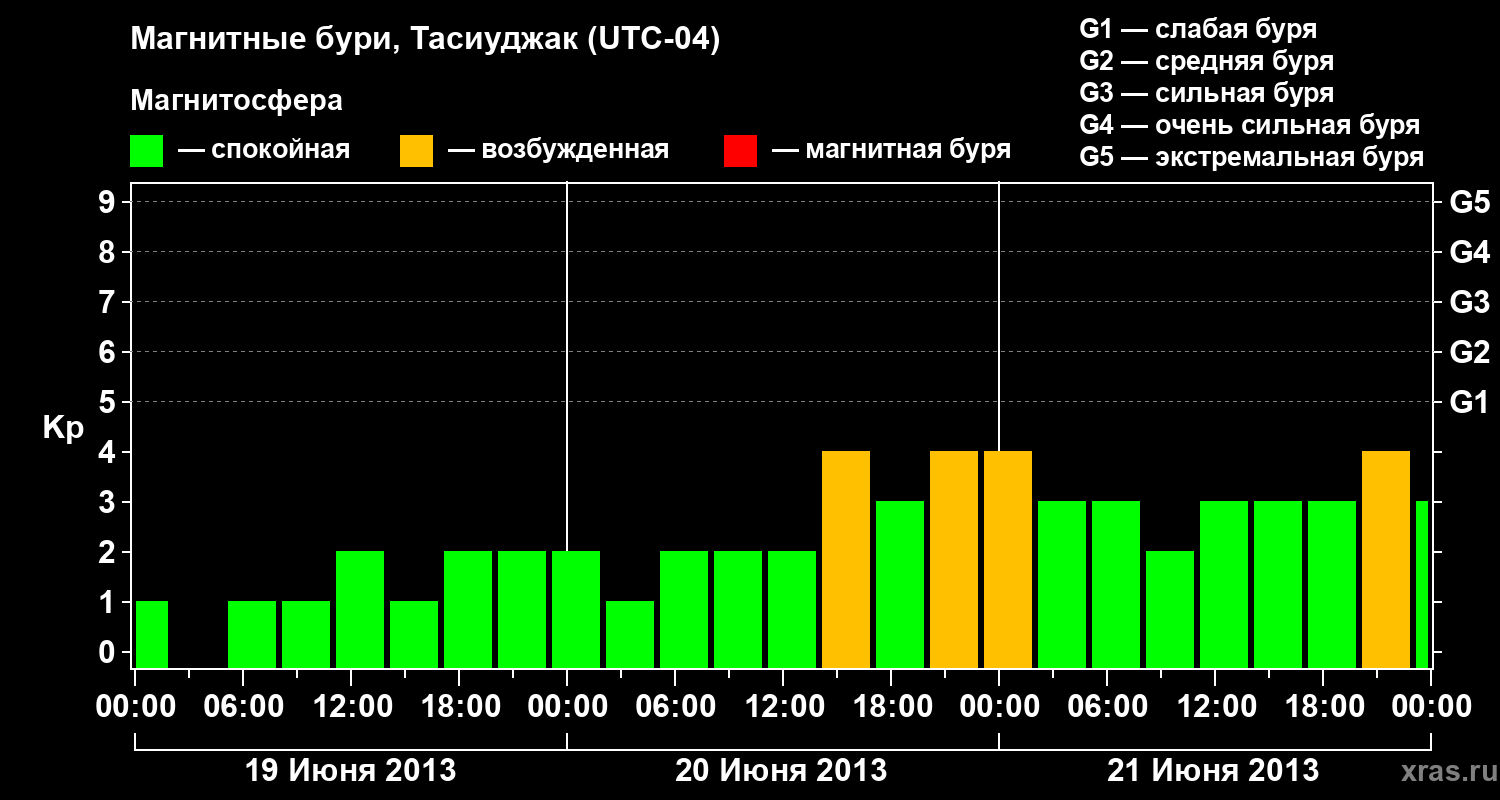Click the orange Kp 4 bar near 15:00 on 20 Июня
1500x800 pixels.
pyautogui.click(x=846, y=559)
